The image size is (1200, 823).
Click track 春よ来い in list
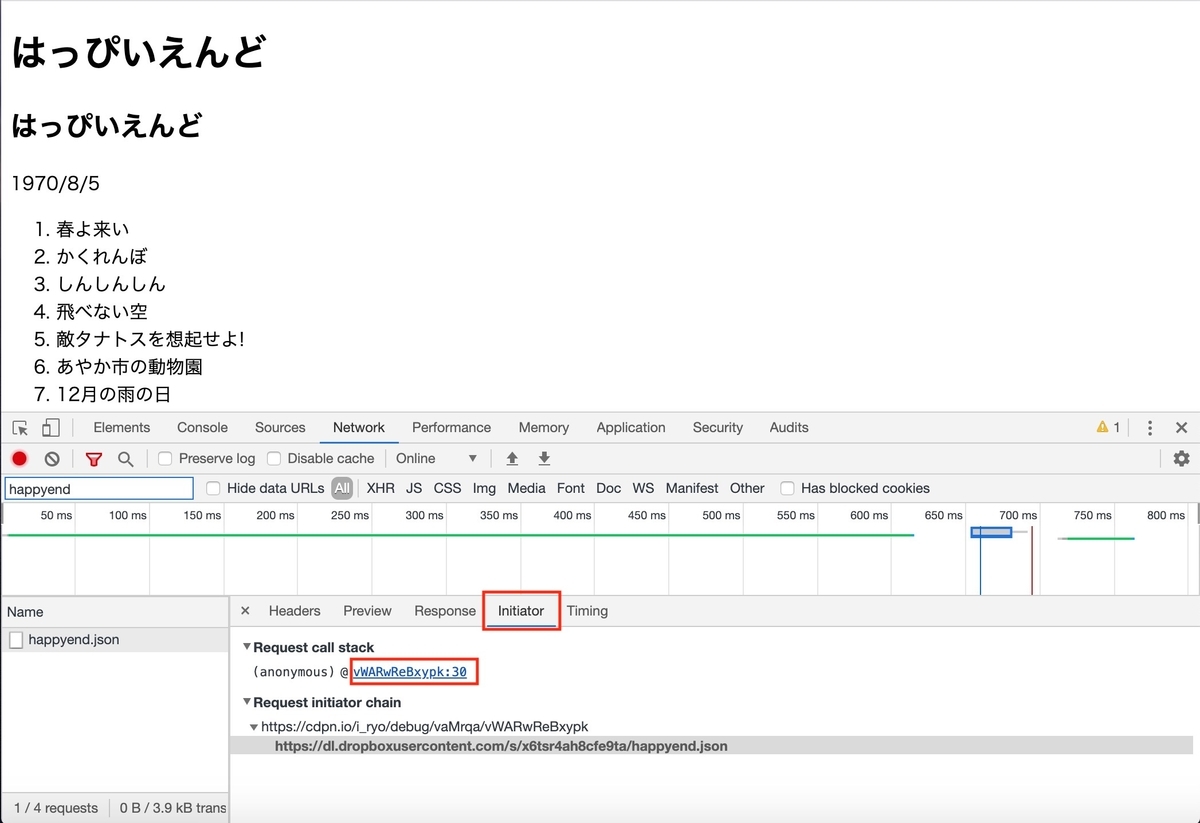[x=93, y=229]
